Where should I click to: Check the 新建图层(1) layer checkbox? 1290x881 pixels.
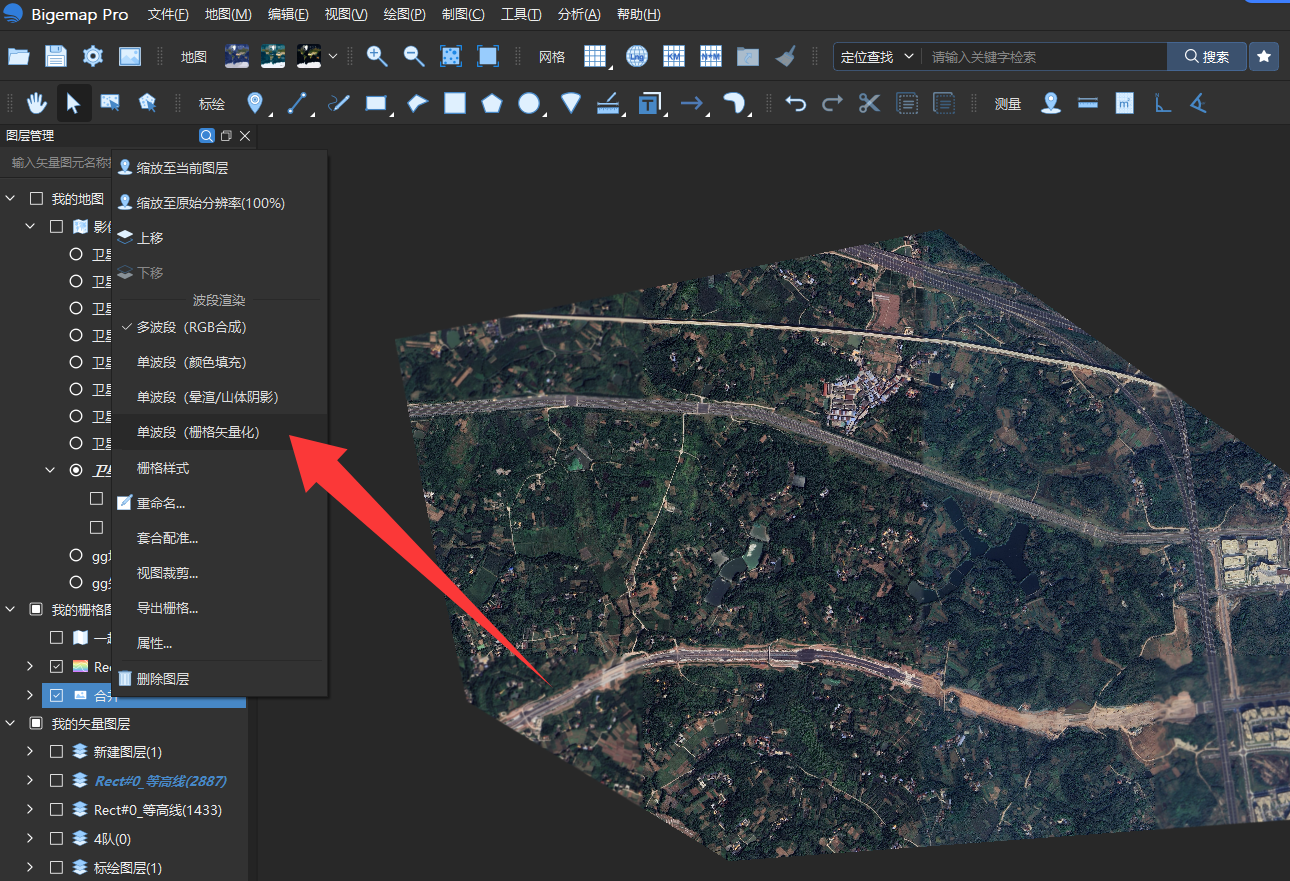(x=57, y=752)
